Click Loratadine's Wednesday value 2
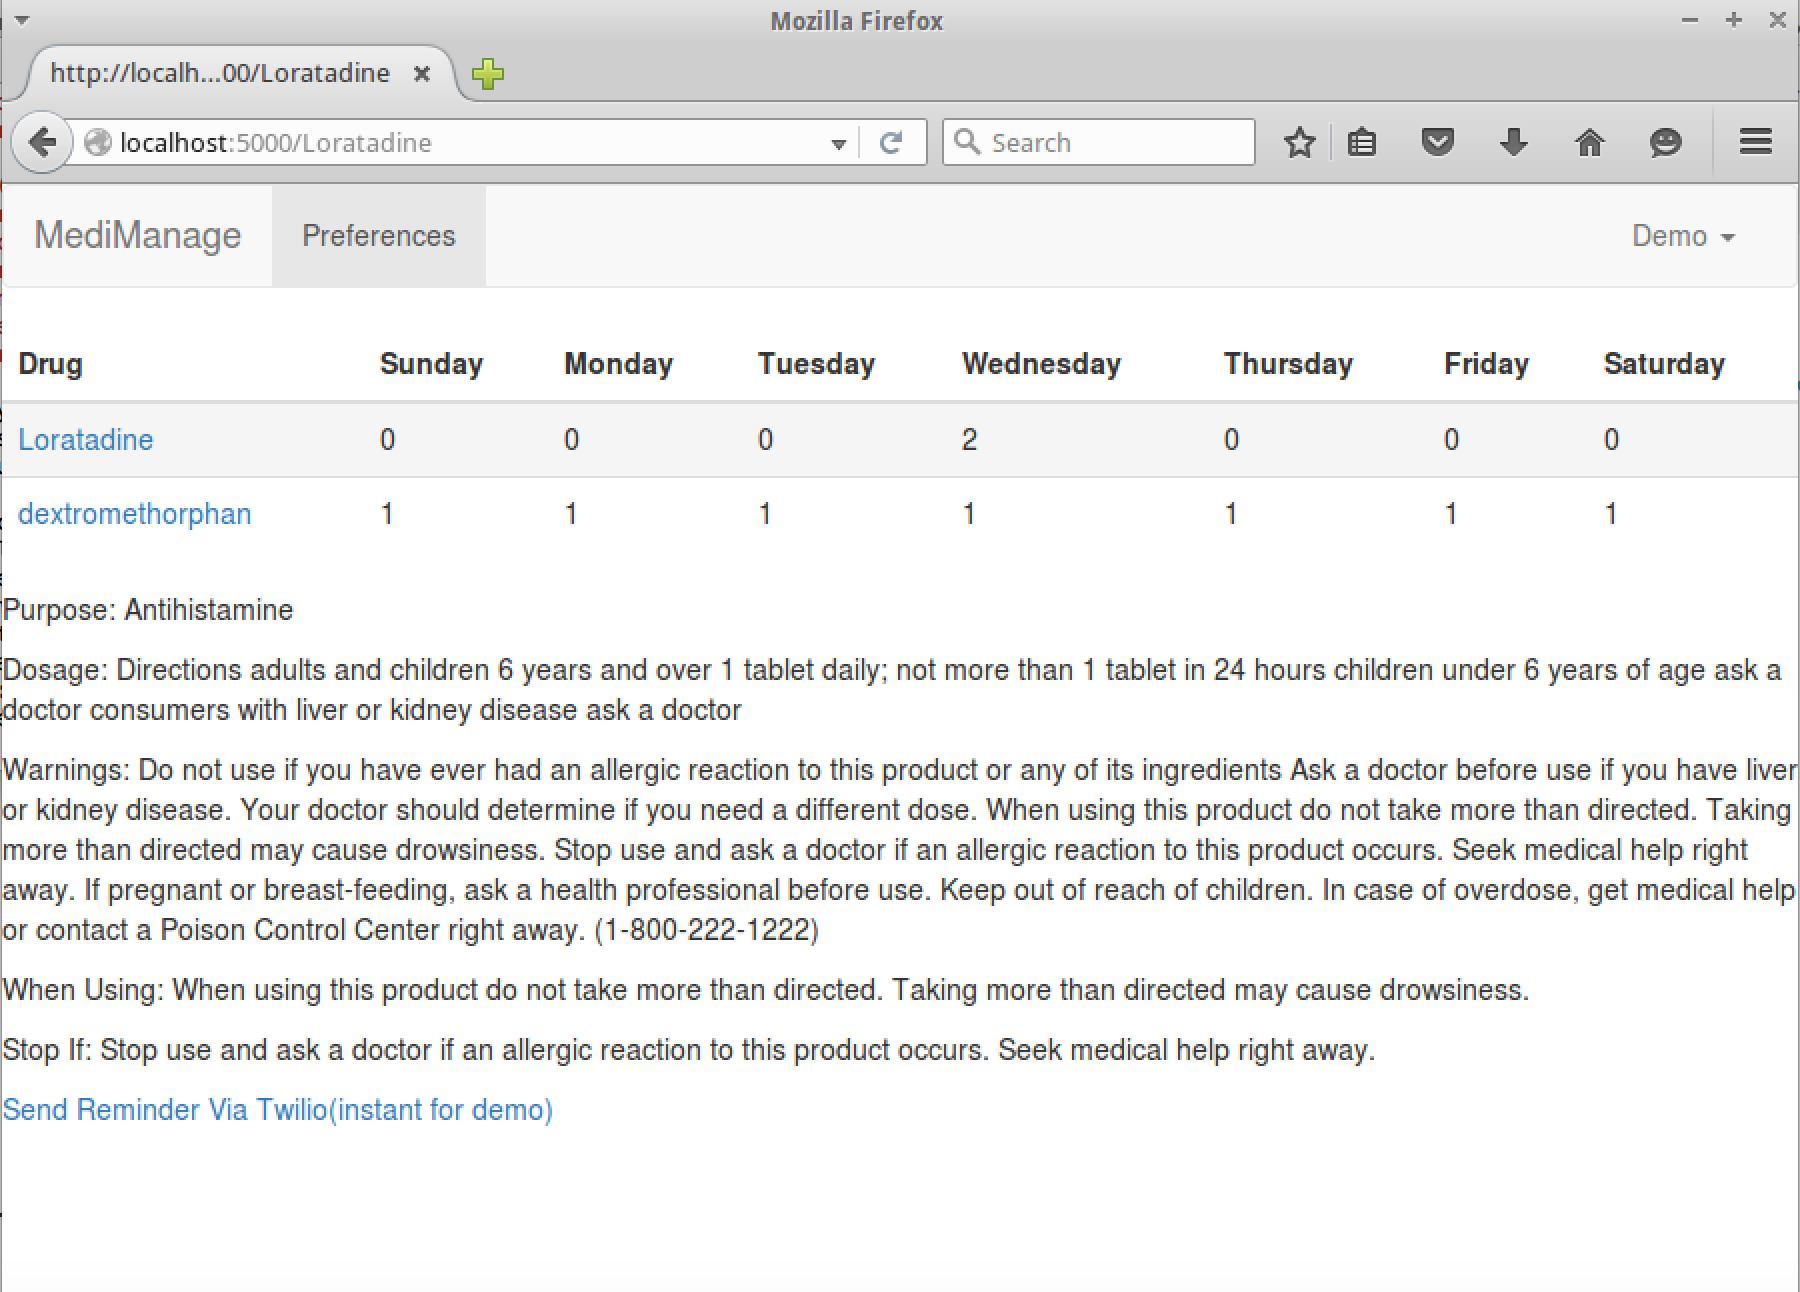This screenshot has height=1292, width=1800. point(969,440)
